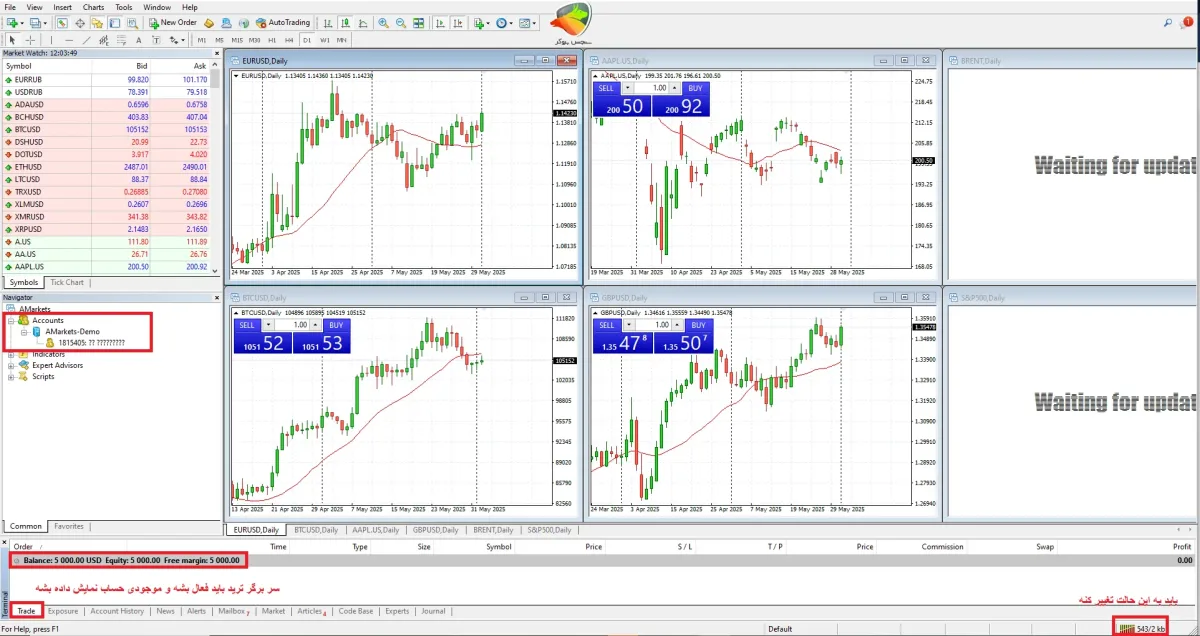Switch to Tick Chart tab in Market Watch
1200x636 pixels.
coord(68,282)
